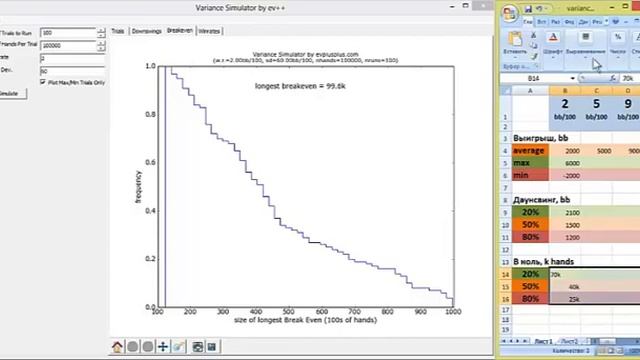640x360 pixels.
Task: Increase Trials to Run with up arrow
Action: 101,31
